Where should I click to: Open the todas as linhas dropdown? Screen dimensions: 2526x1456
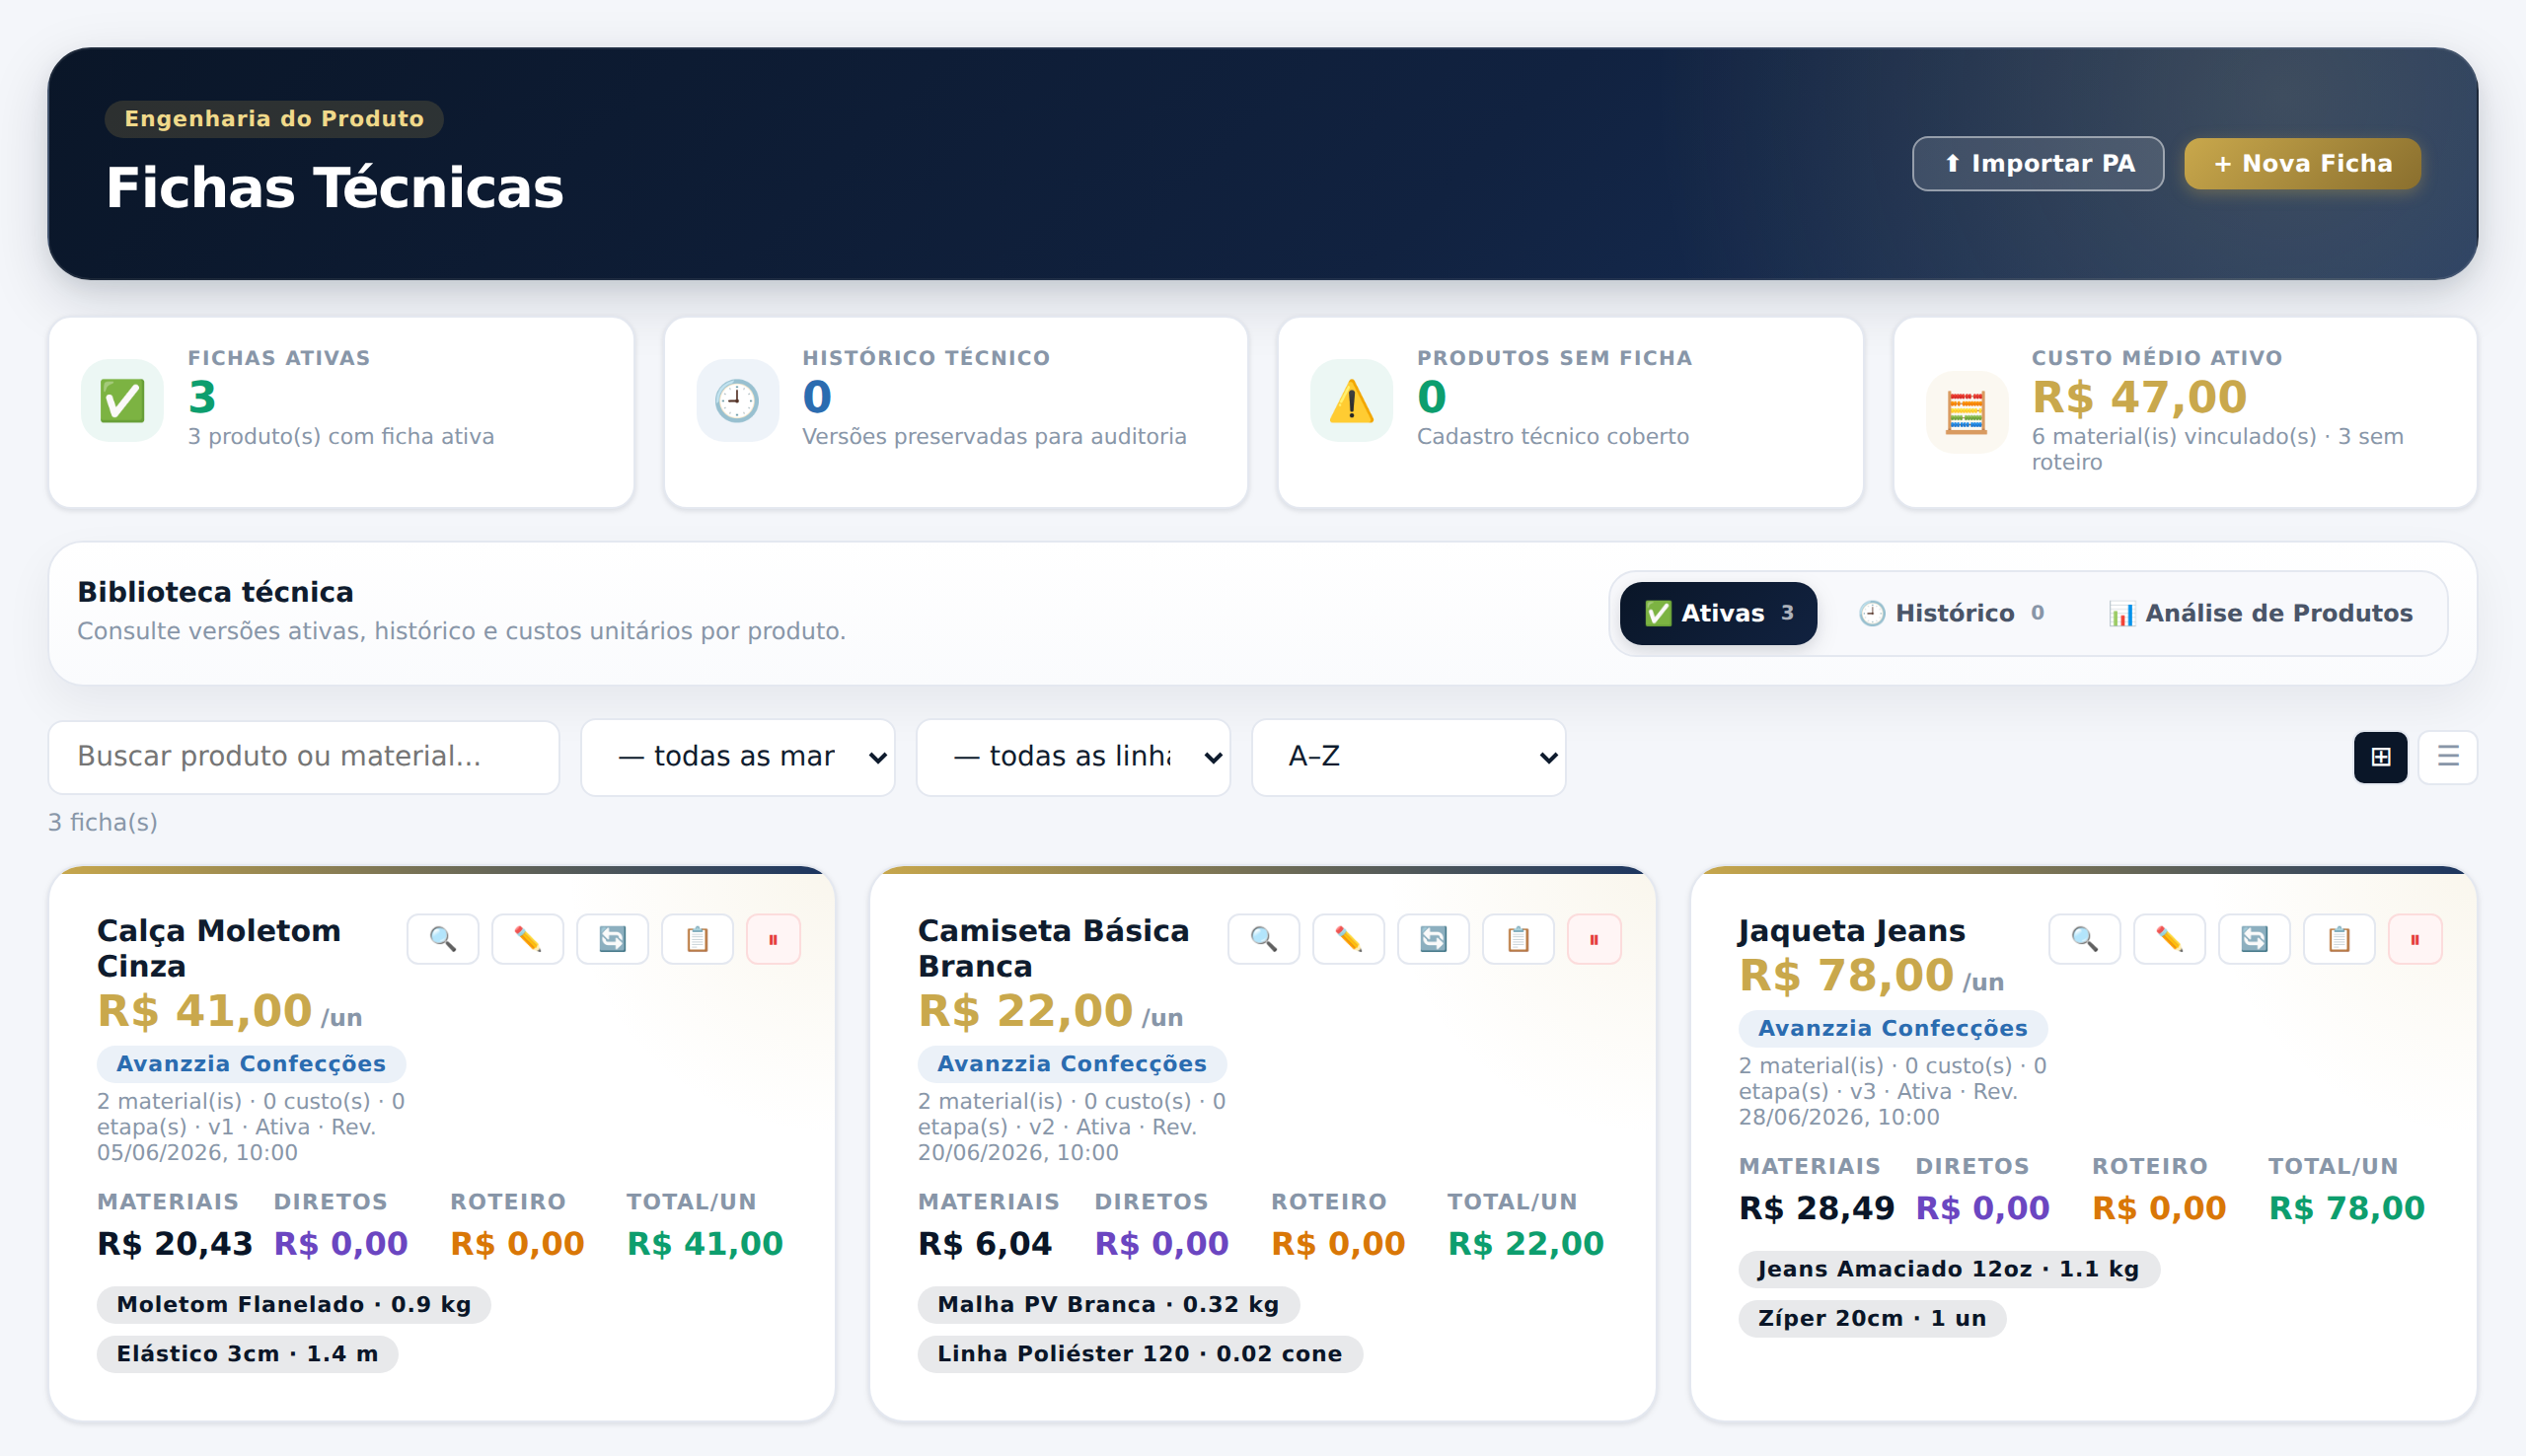(x=1073, y=757)
